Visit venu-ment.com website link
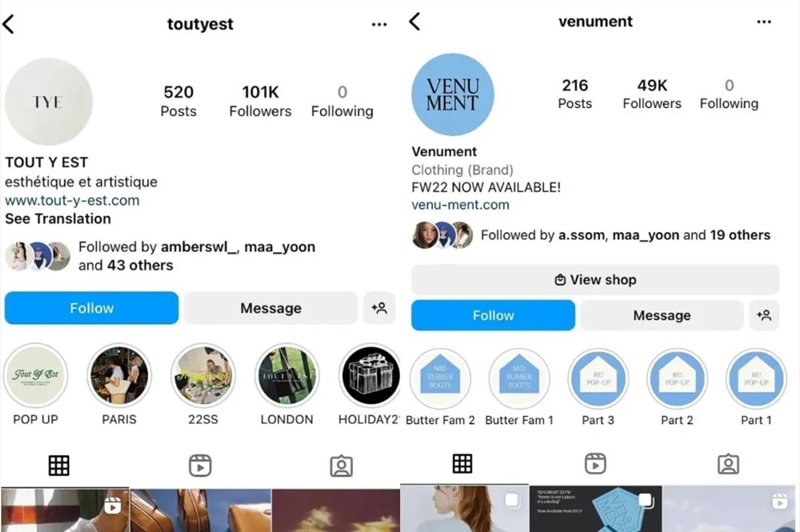 tap(460, 205)
